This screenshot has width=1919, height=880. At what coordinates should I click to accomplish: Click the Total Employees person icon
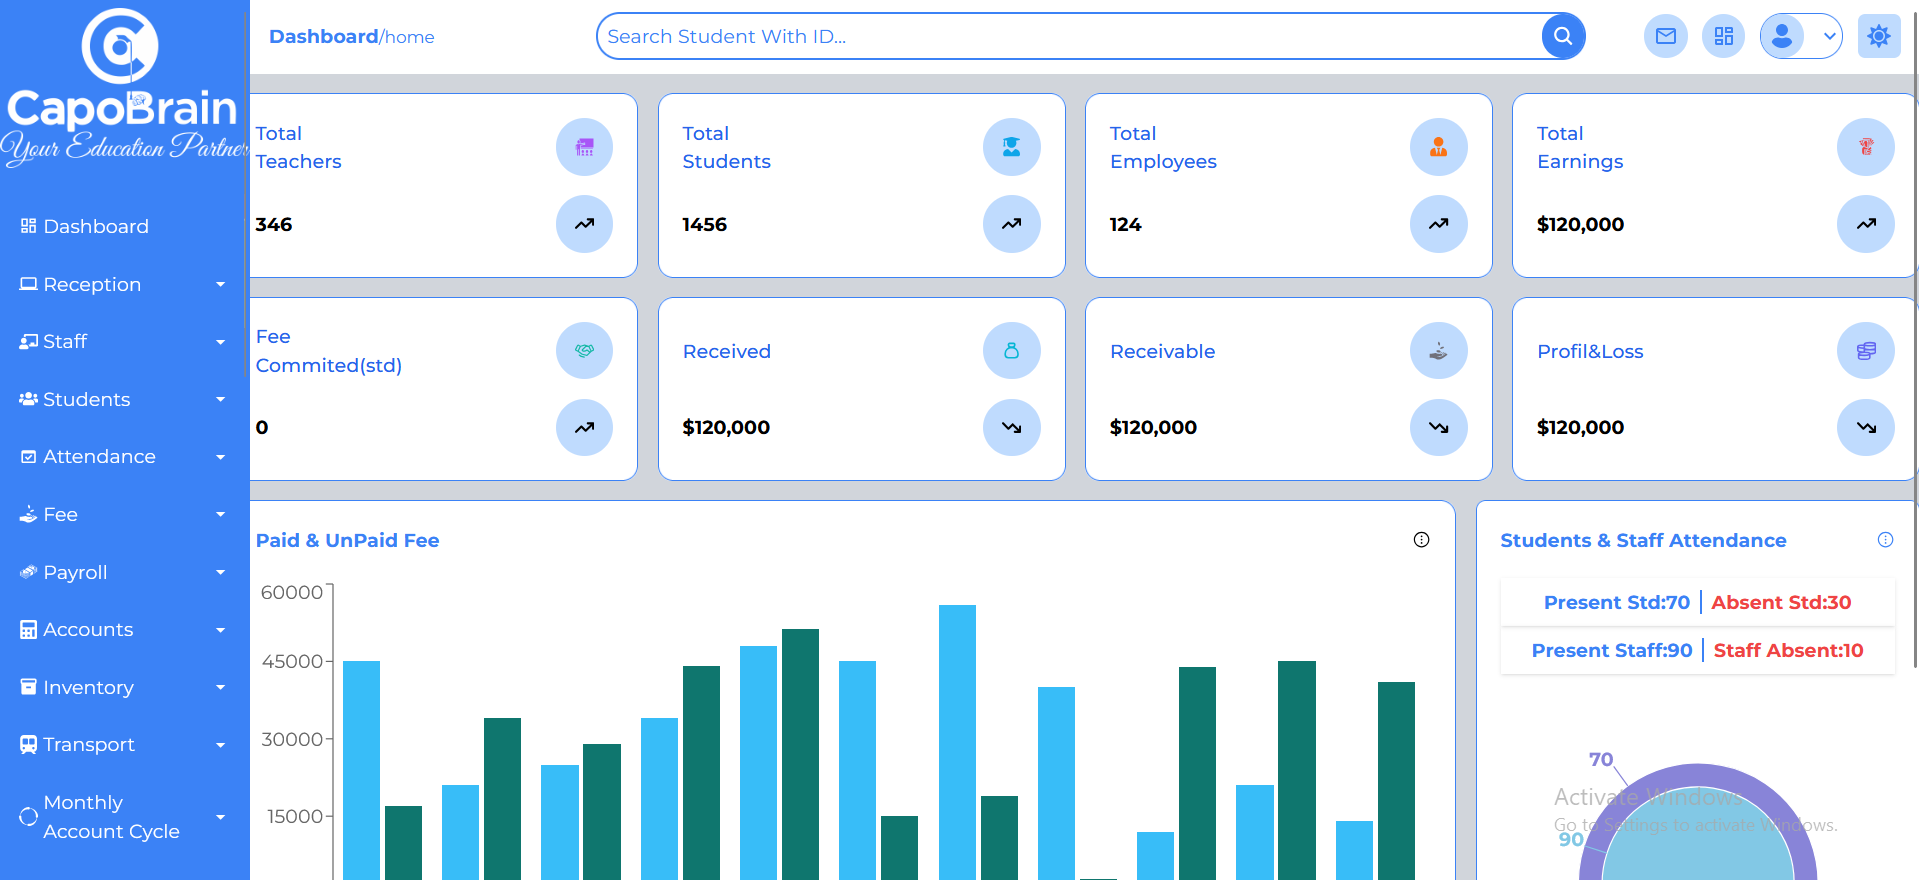(1439, 147)
